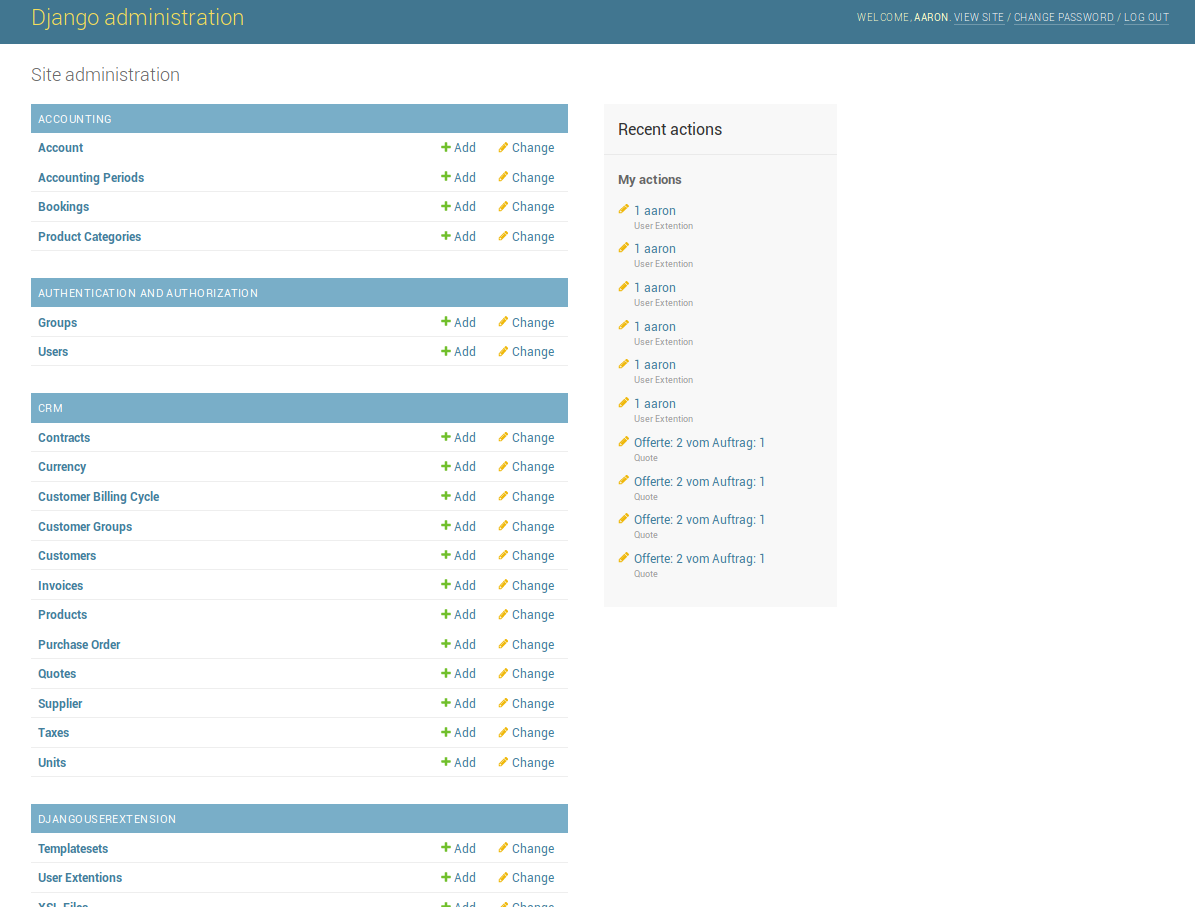Click the plus icon for Customer Billing Cycle
The width and height of the screenshot is (1195, 907).
click(x=446, y=496)
